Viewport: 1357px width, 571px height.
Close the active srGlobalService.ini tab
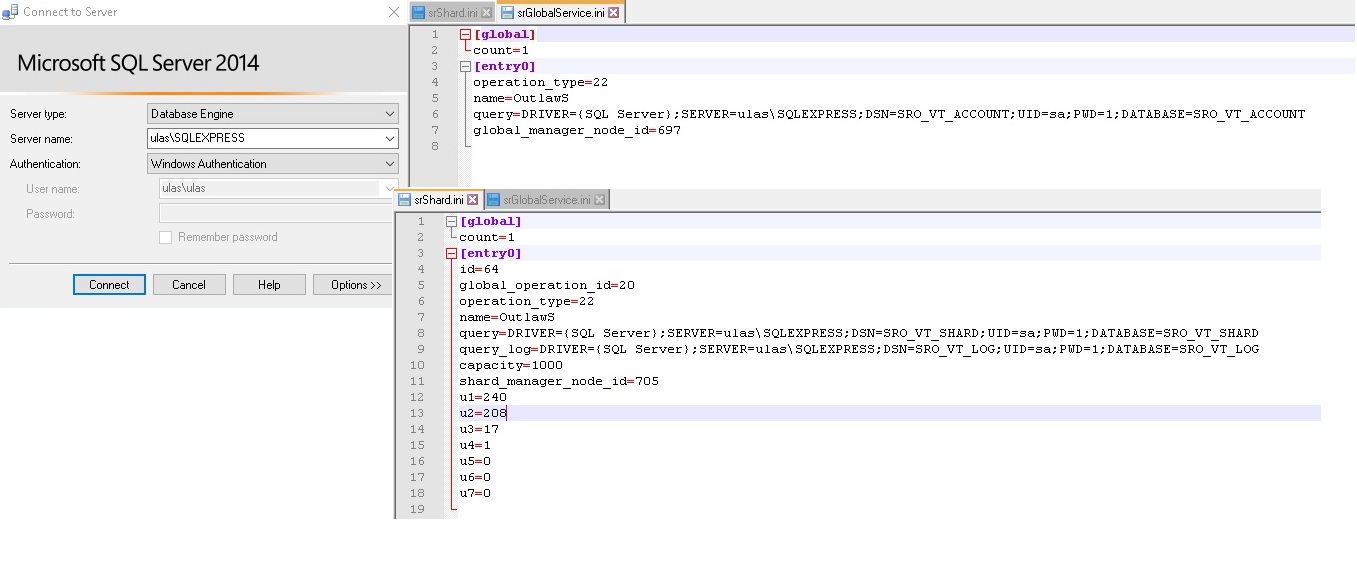614,13
